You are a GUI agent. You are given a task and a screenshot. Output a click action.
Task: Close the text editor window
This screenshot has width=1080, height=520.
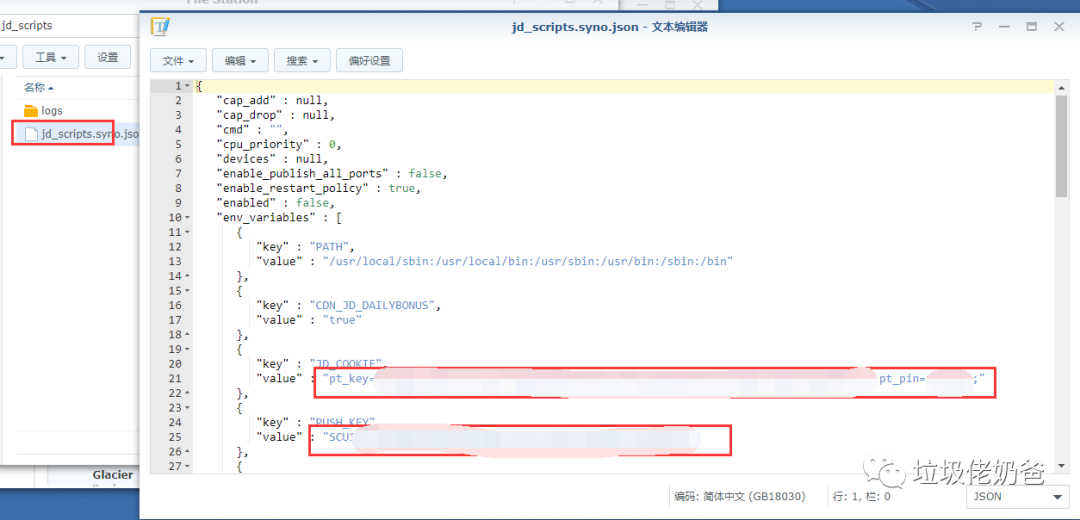(1059, 27)
